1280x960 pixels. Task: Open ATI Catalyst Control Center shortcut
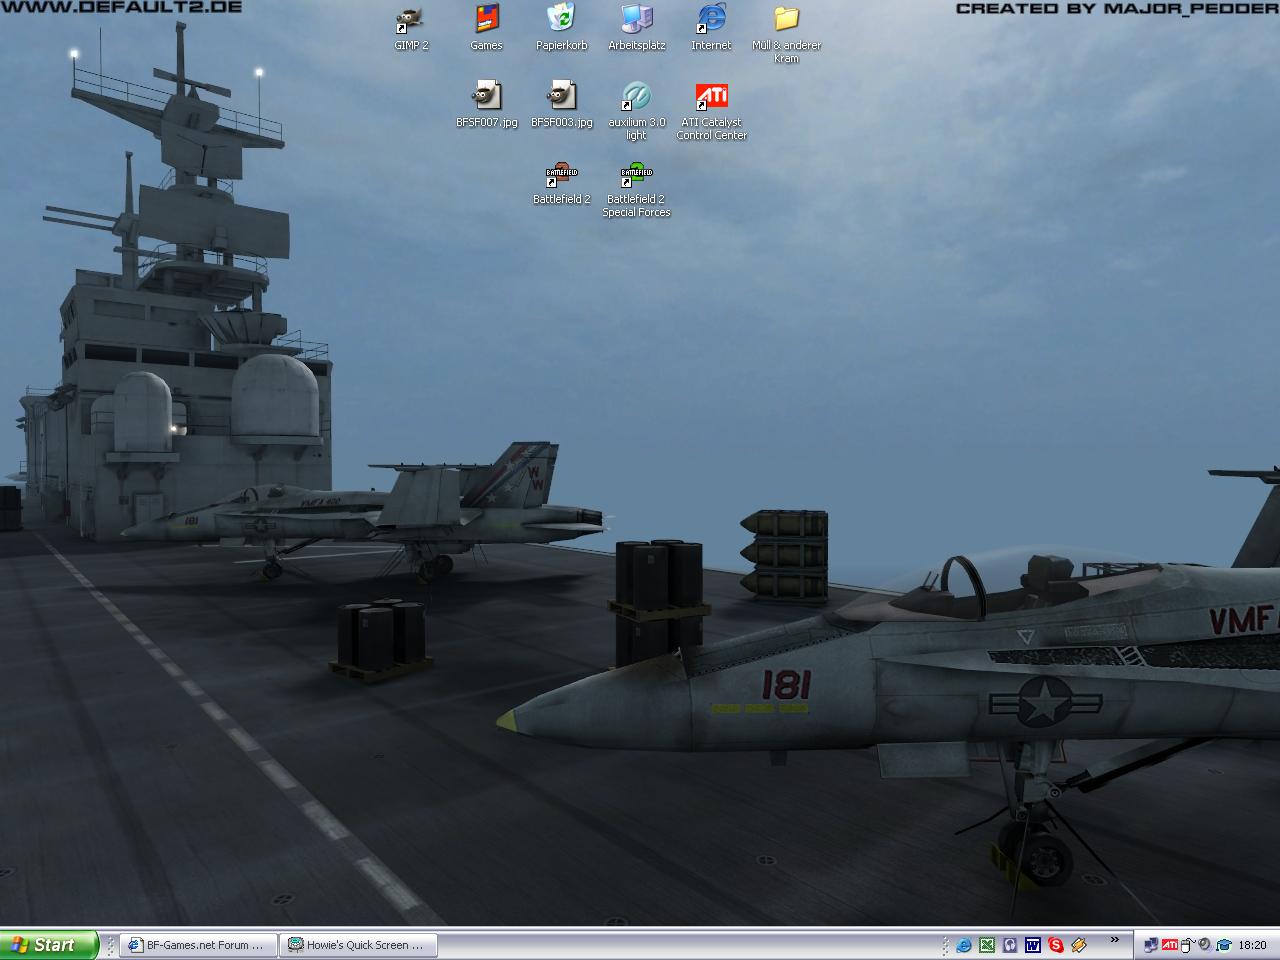click(711, 97)
